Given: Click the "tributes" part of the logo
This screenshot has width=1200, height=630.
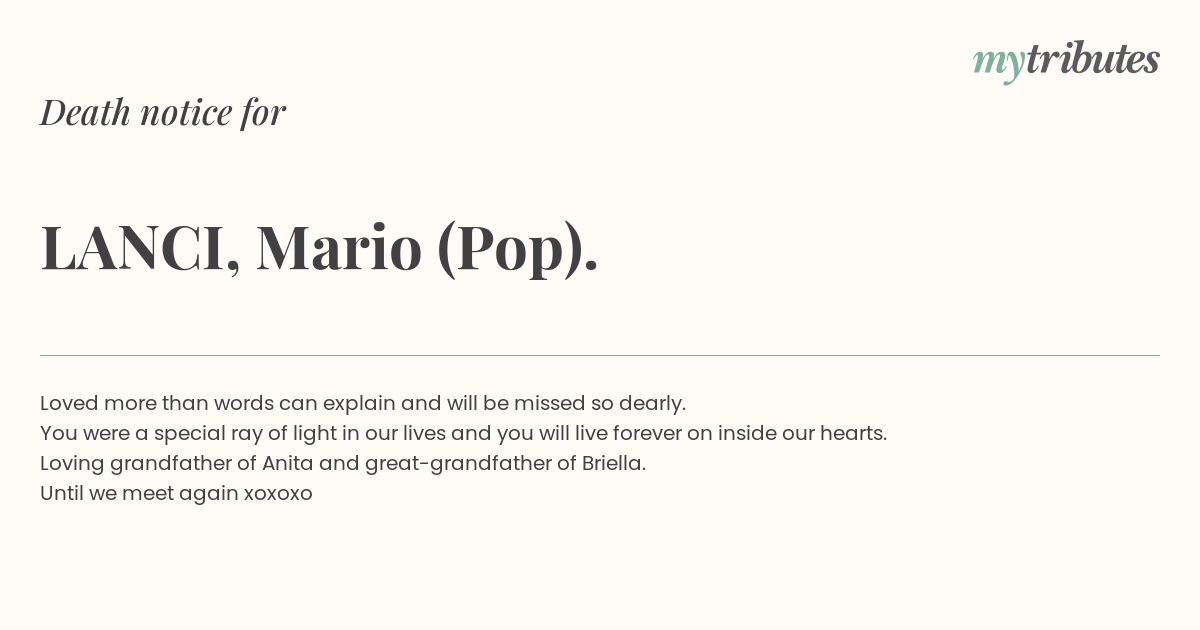Looking at the screenshot, I should [x=1093, y=59].
